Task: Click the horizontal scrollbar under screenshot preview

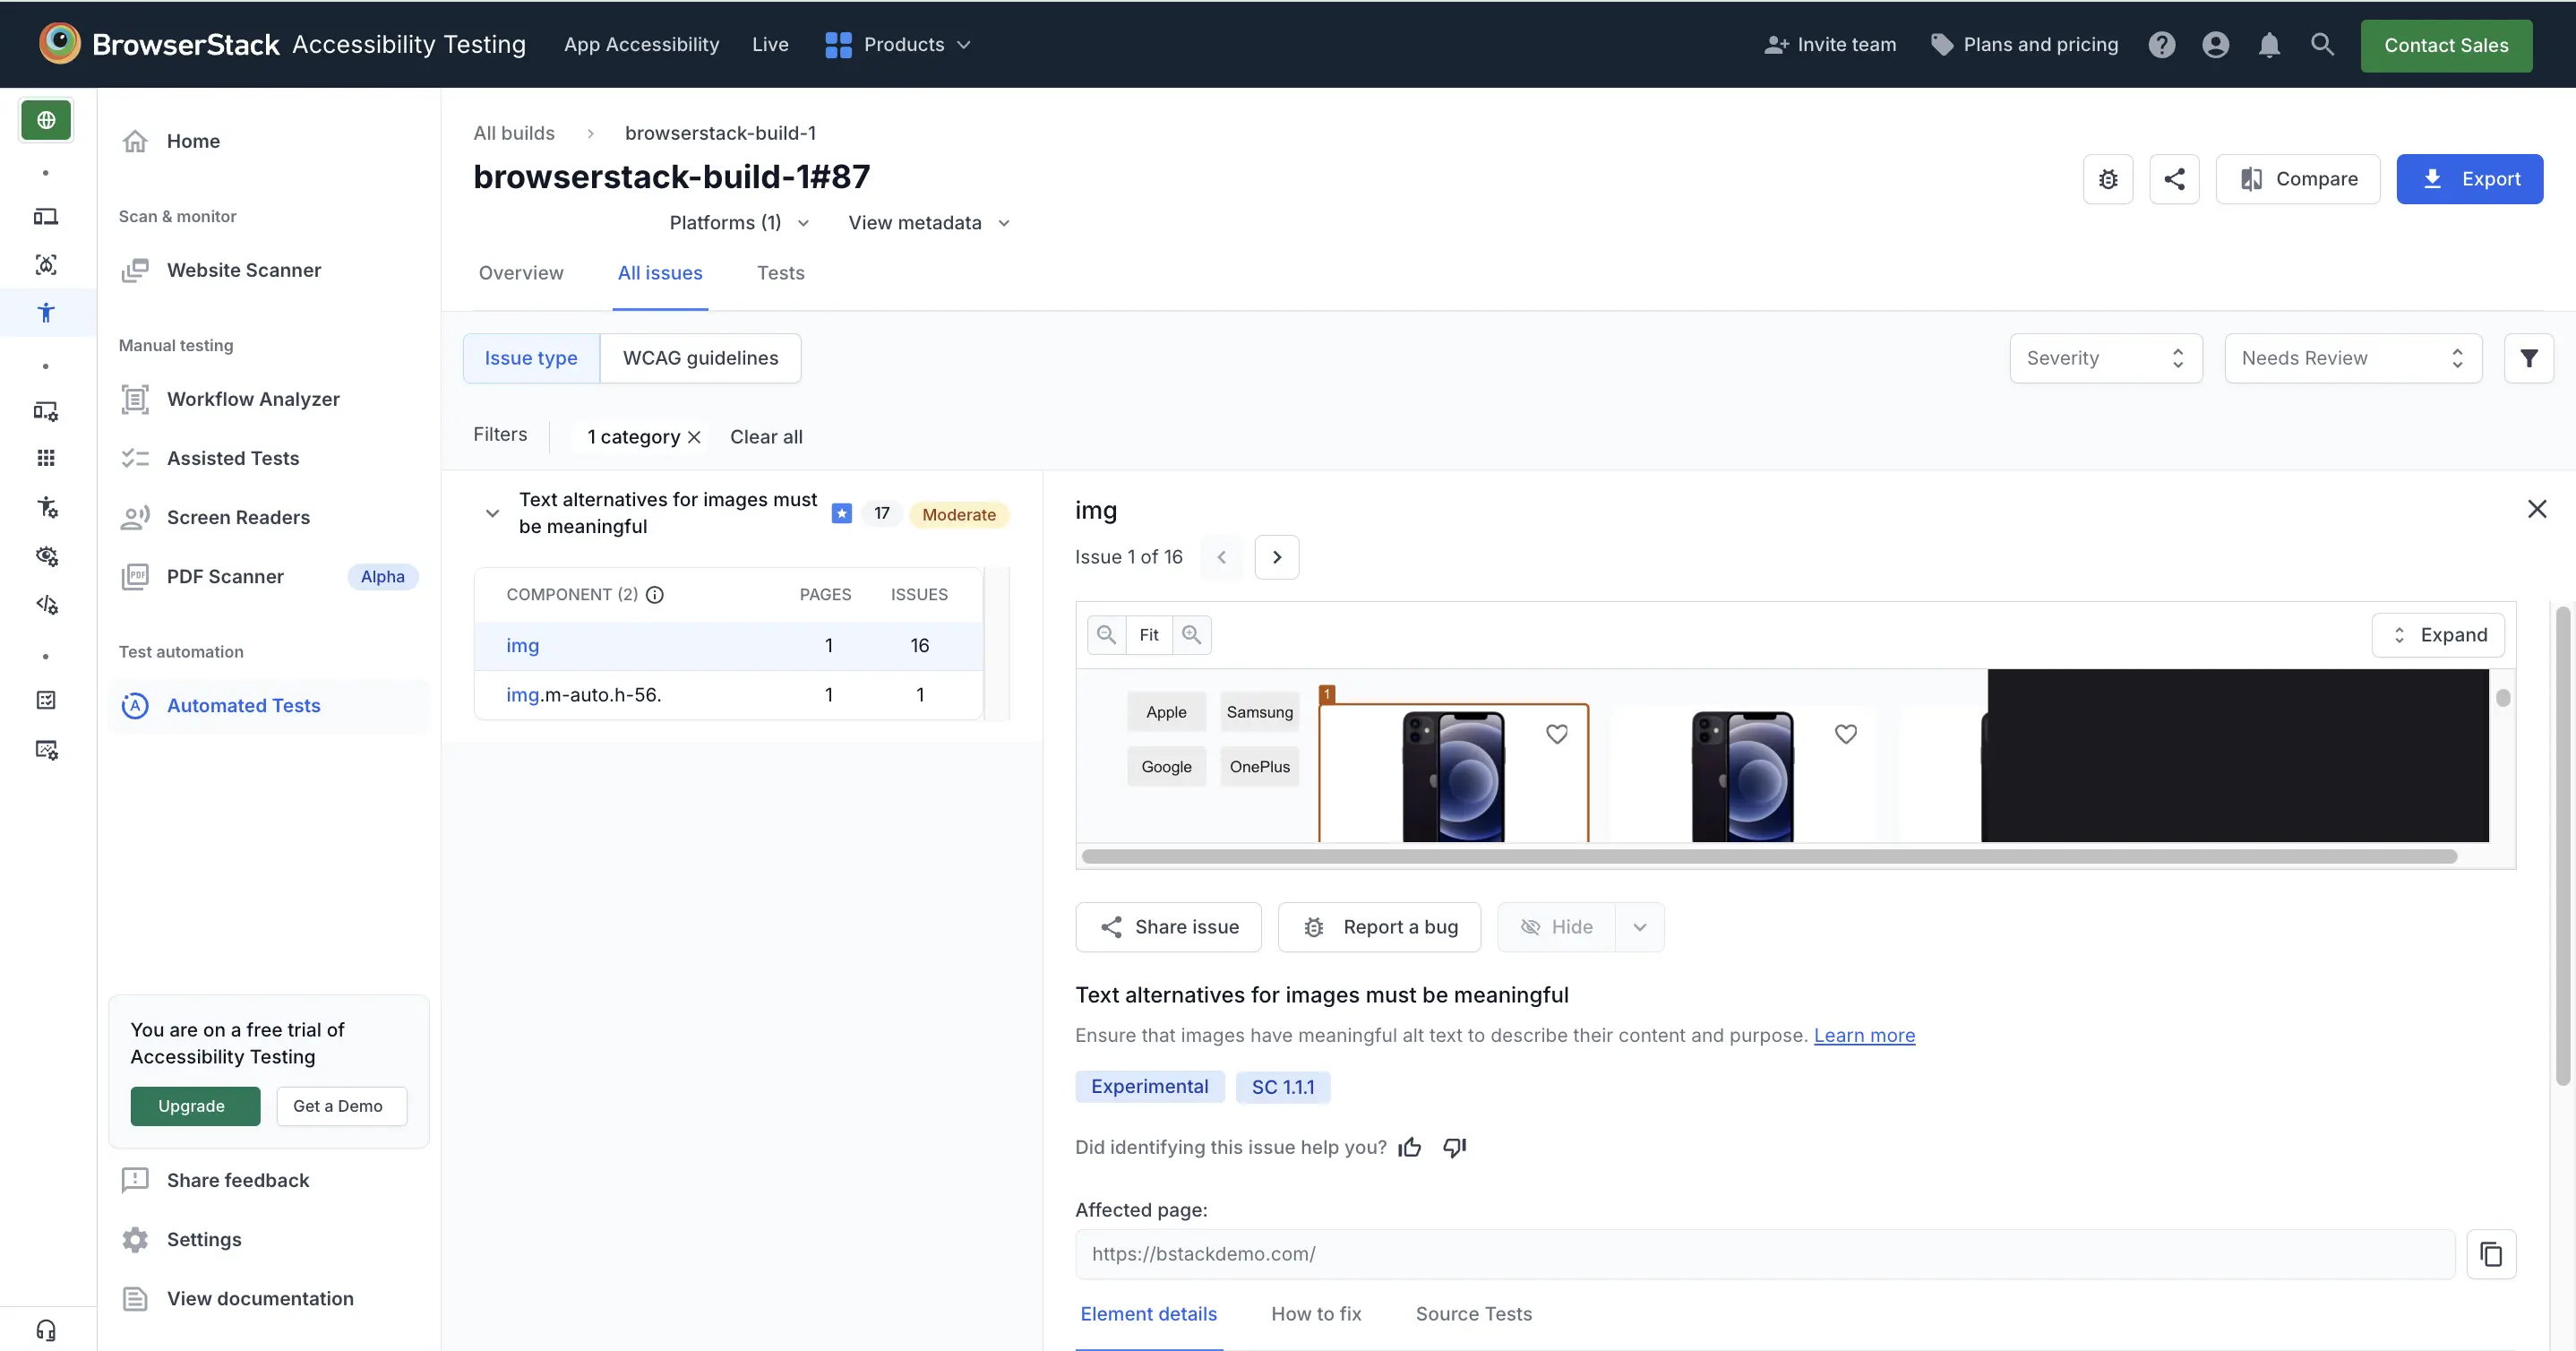Action: (1768, 857)
